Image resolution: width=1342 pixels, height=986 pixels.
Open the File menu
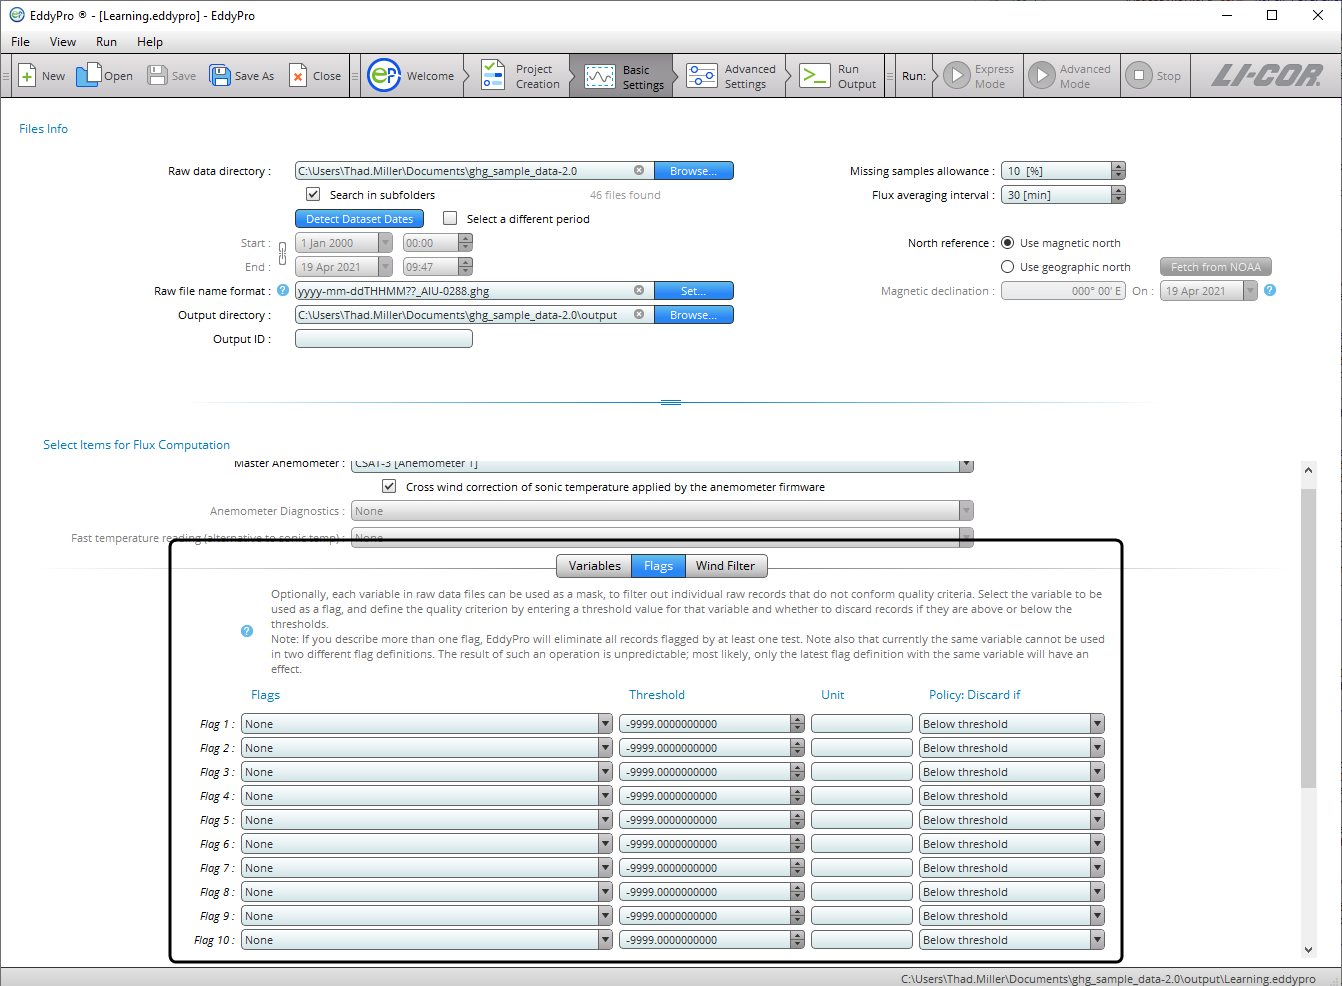20,42
